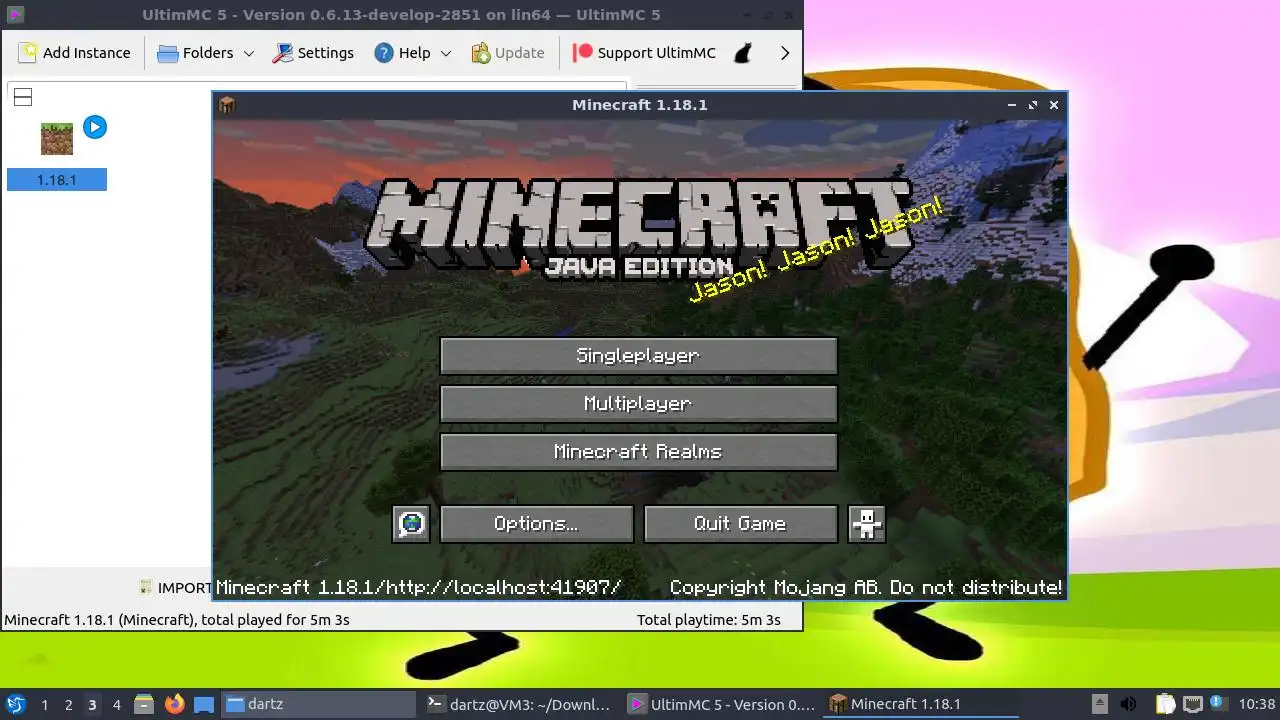This screenshot has height=720, width=1280.
Task: Switch to workspace 4
Action: [116, 705]
